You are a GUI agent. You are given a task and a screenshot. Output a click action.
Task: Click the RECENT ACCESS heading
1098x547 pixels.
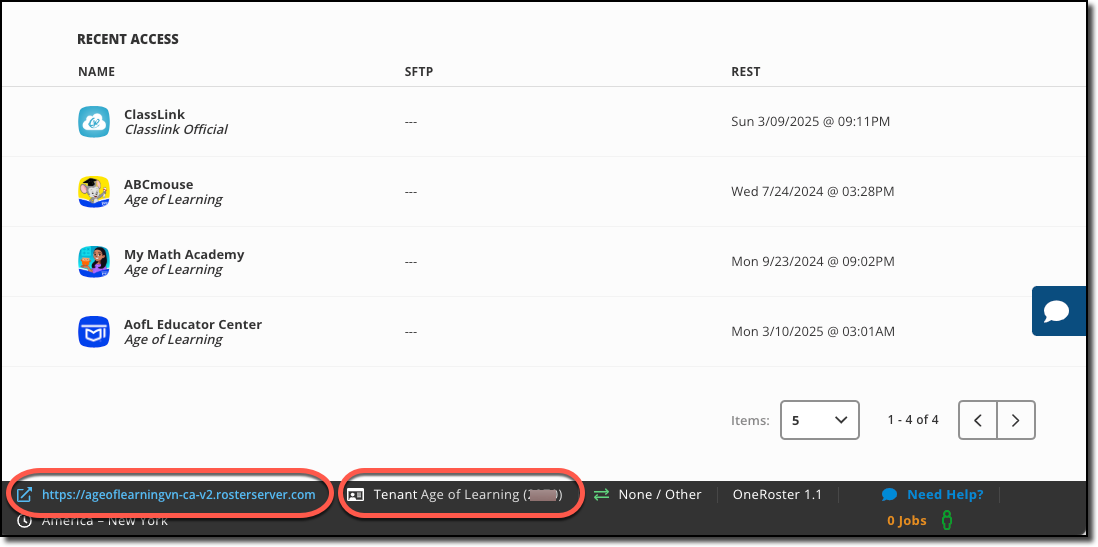(127, 39)
